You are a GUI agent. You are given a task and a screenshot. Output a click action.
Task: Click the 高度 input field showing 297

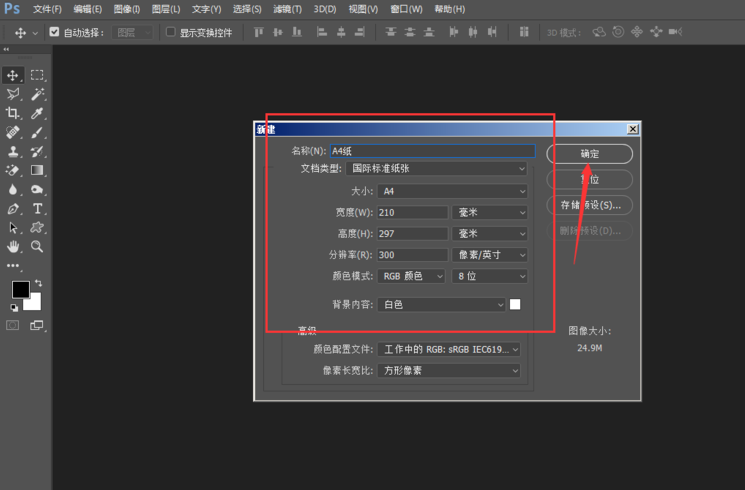point(412,234)
